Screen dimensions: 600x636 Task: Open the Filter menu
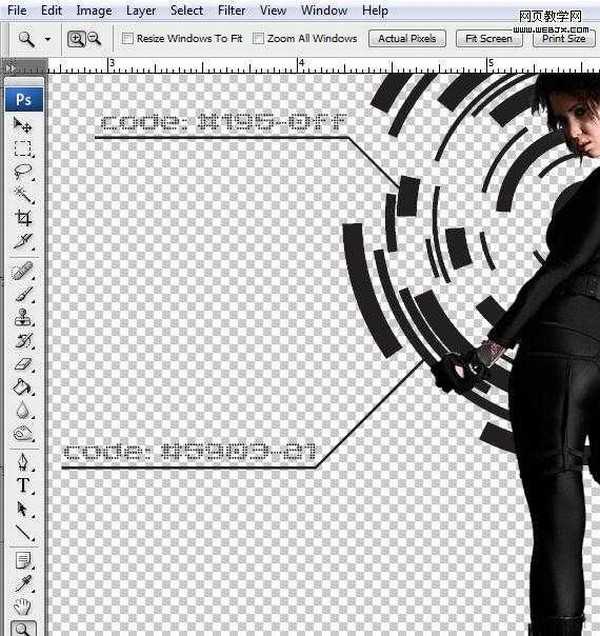231,10
